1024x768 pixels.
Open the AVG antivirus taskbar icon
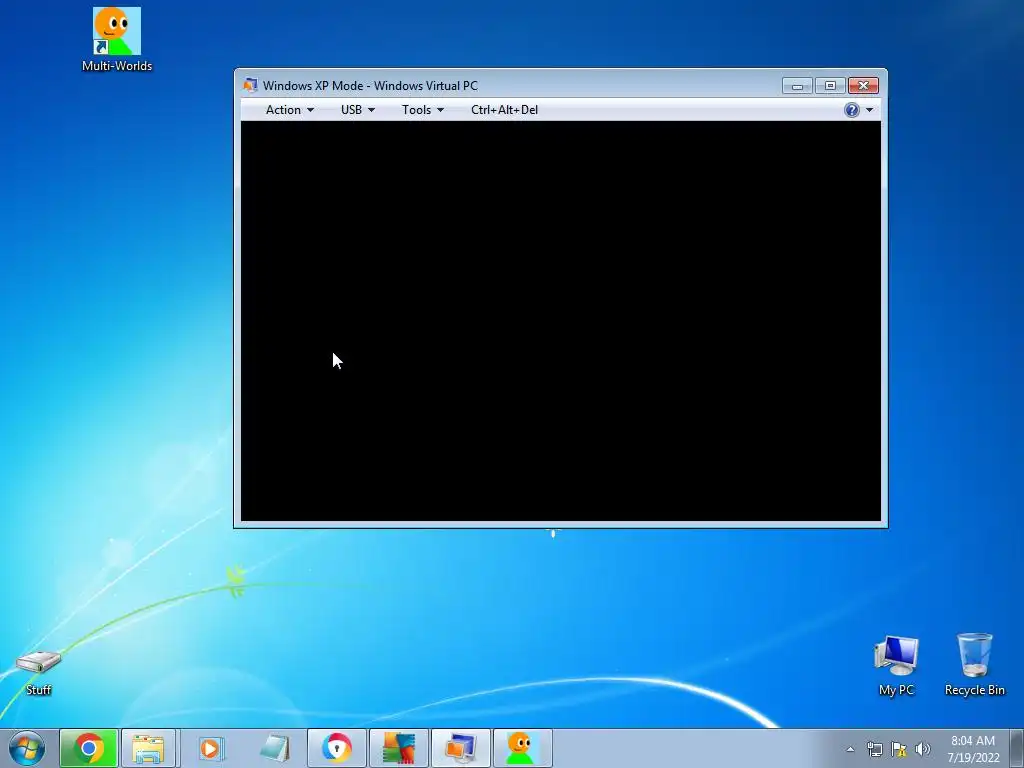pos(399,748)
